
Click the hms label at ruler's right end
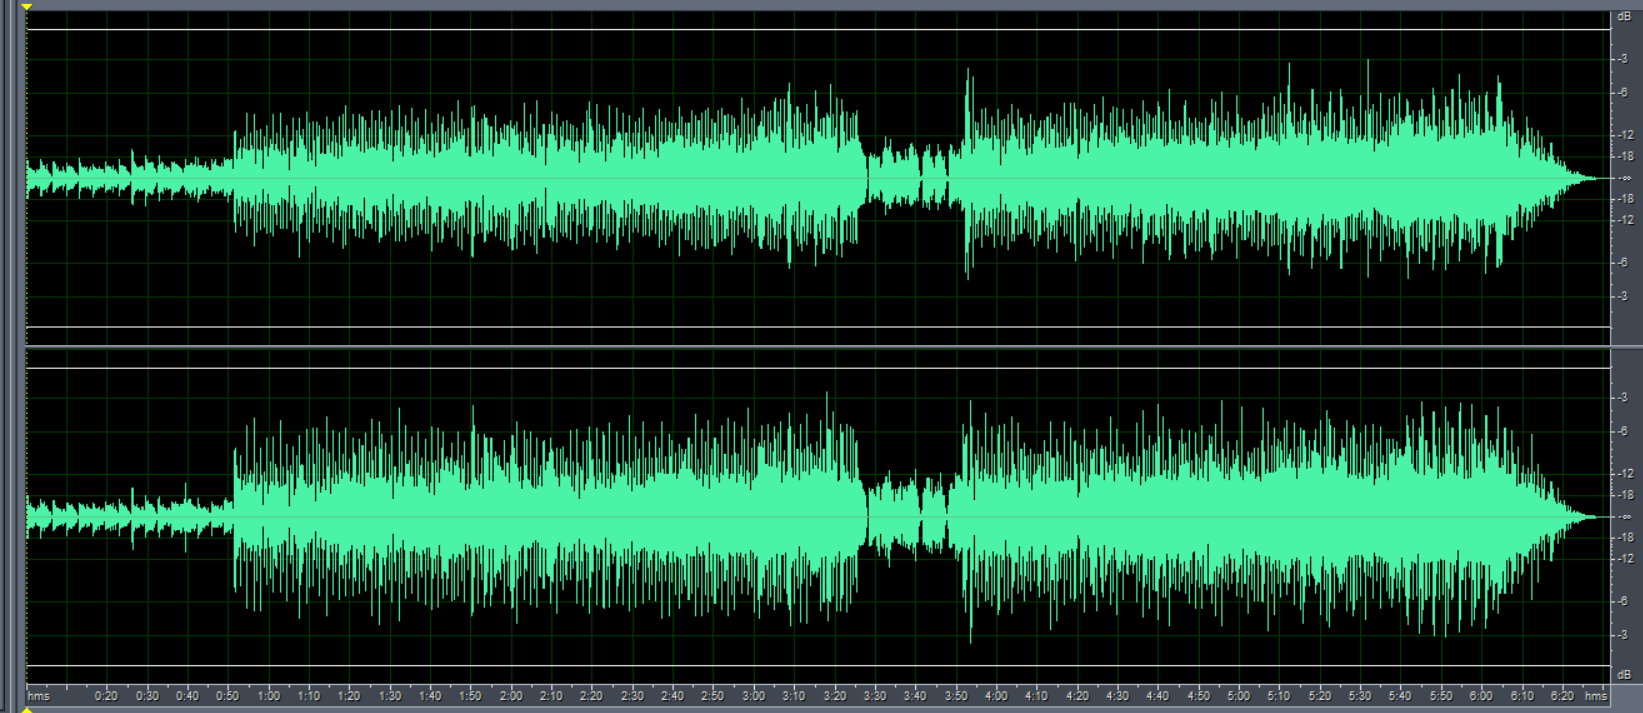[1596, 696]
